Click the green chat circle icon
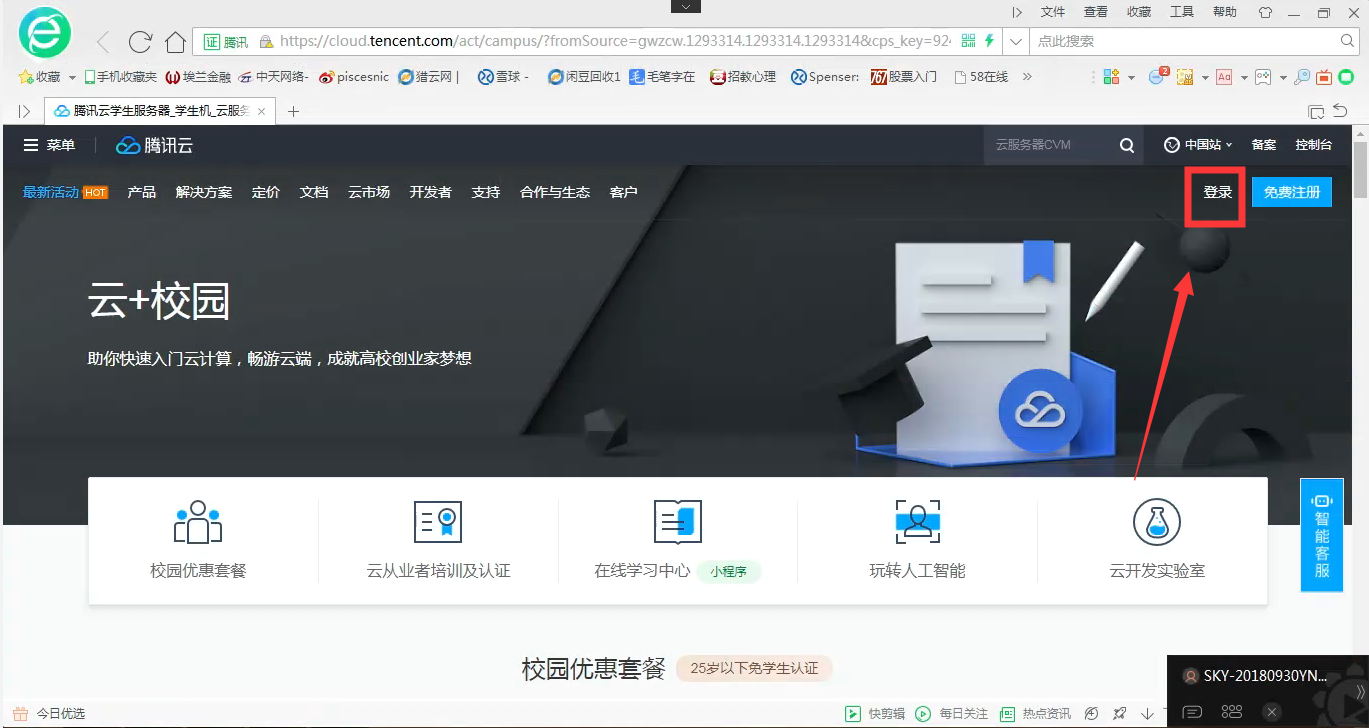This screenshot has height=728, width=1369. tap(1347, 77)
